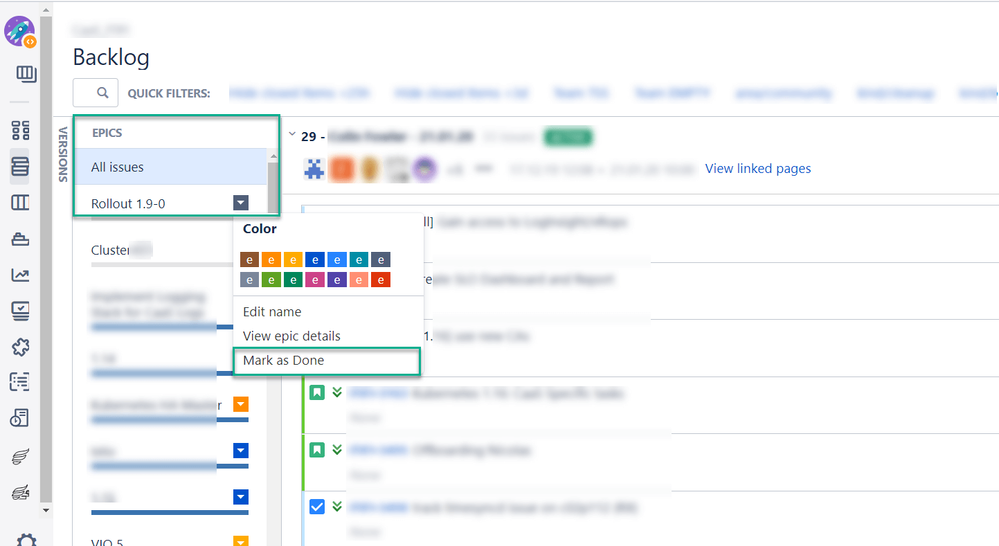Choose View epic details
The image size is (999, 546).
point(292,336)
